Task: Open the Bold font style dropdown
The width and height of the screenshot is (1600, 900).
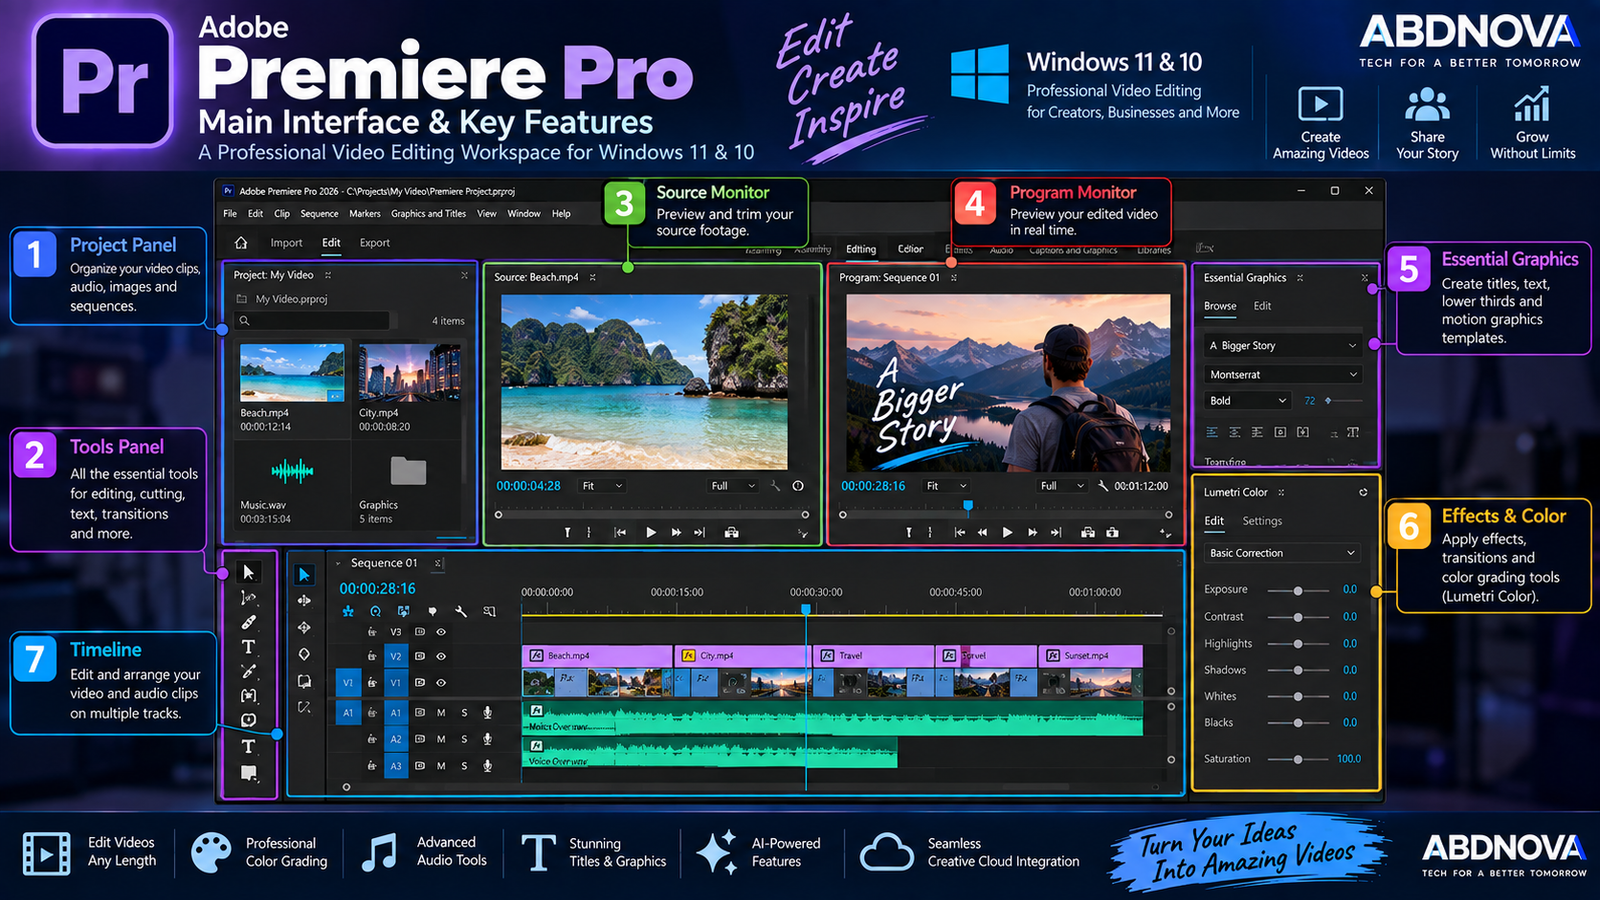Action: click(1249, 401)
